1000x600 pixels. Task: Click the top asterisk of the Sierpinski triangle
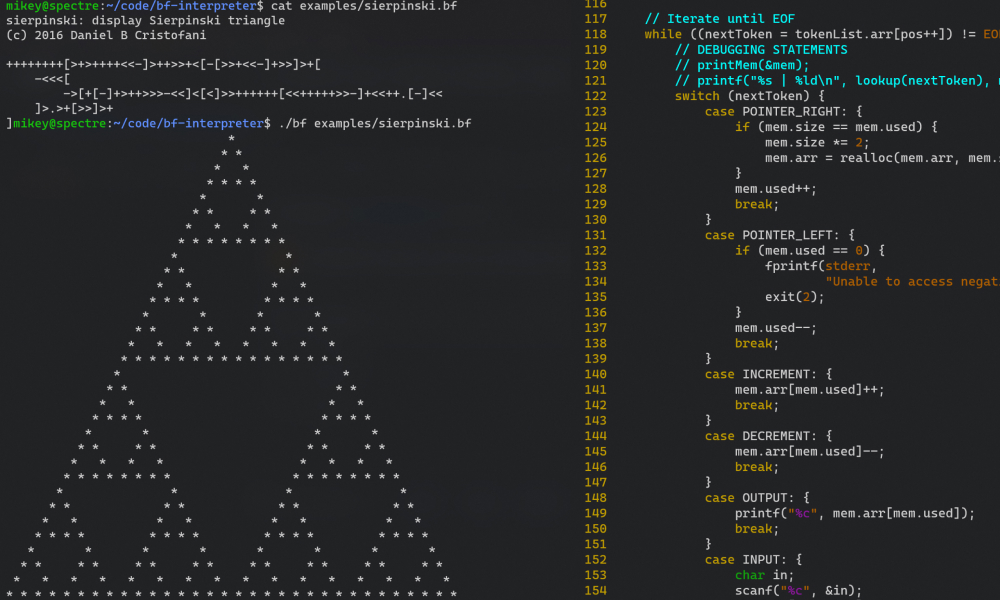(x=232, y=138)
